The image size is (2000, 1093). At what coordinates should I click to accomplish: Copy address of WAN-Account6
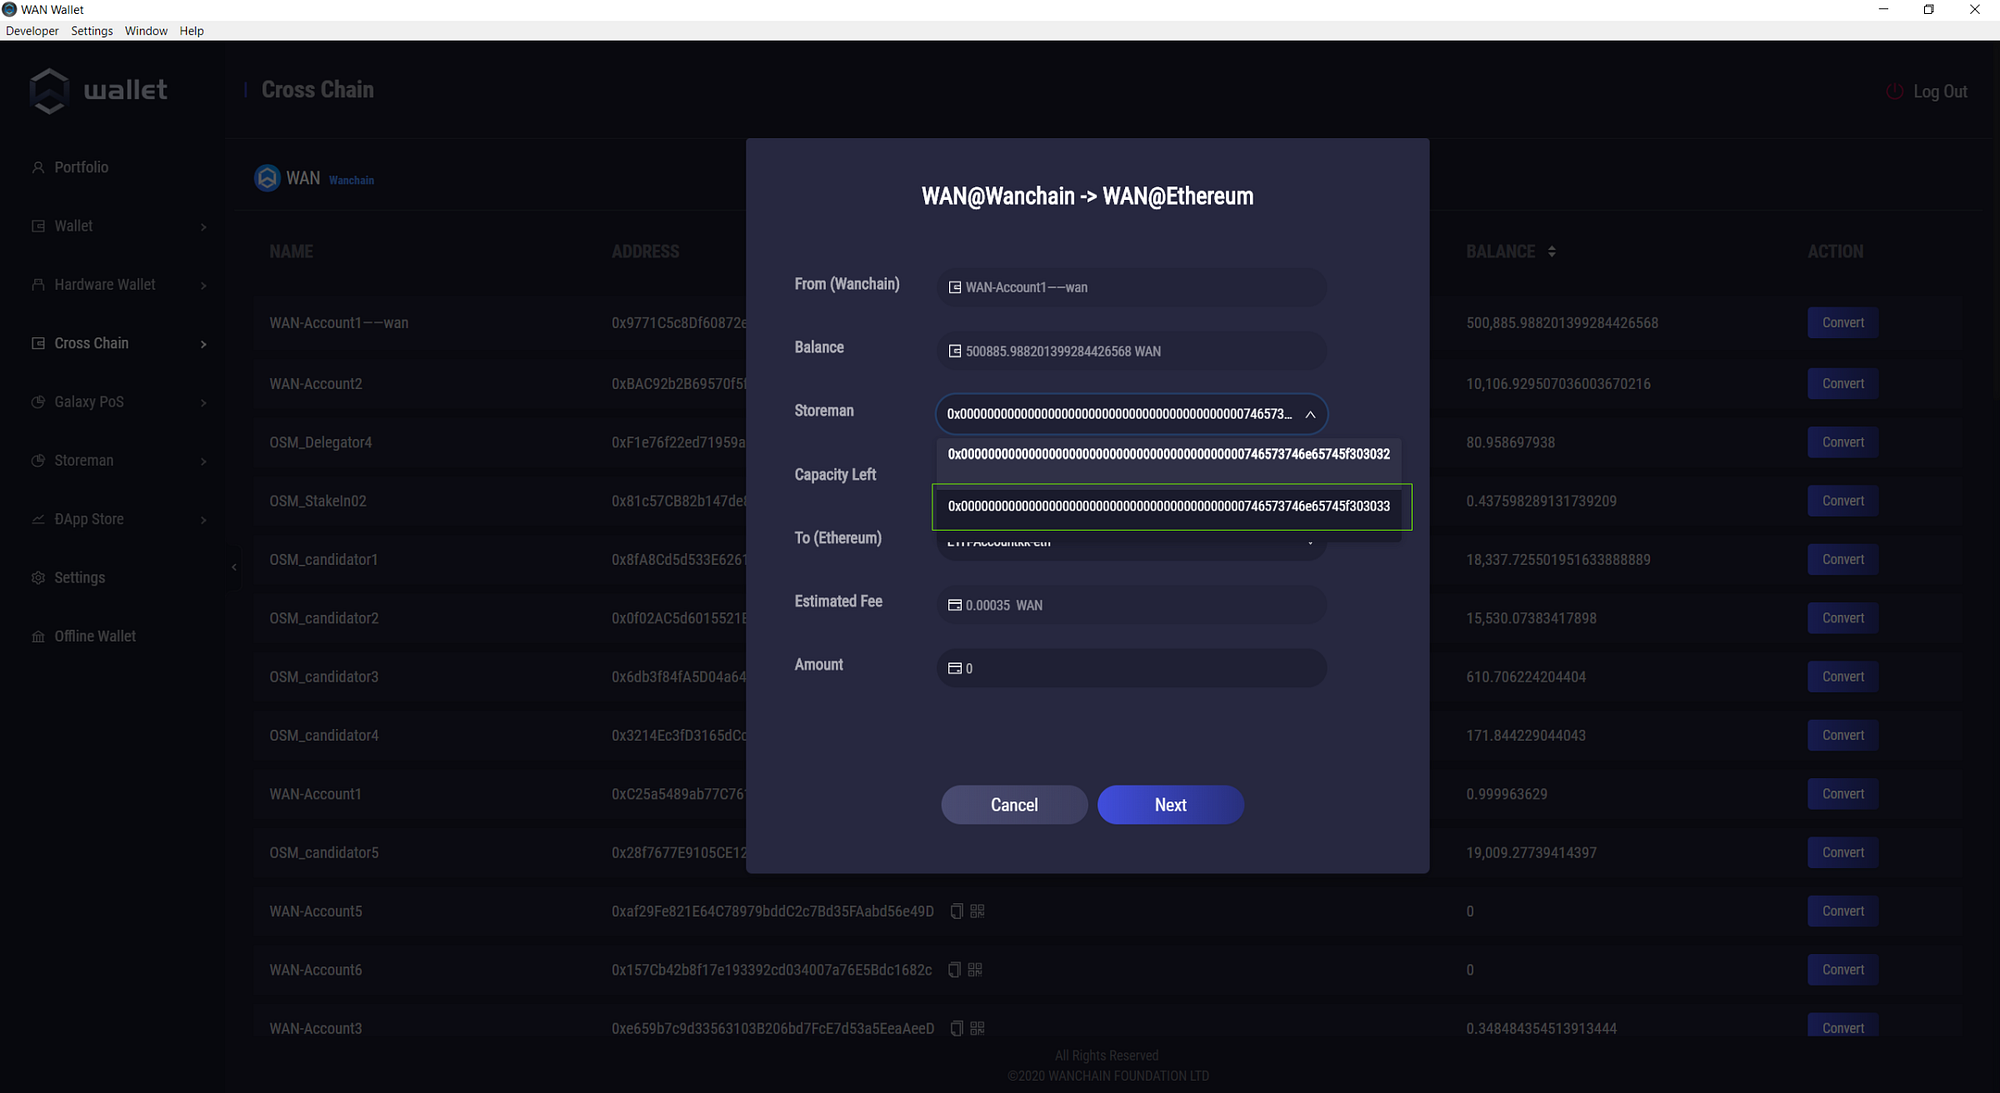(954, 970)
